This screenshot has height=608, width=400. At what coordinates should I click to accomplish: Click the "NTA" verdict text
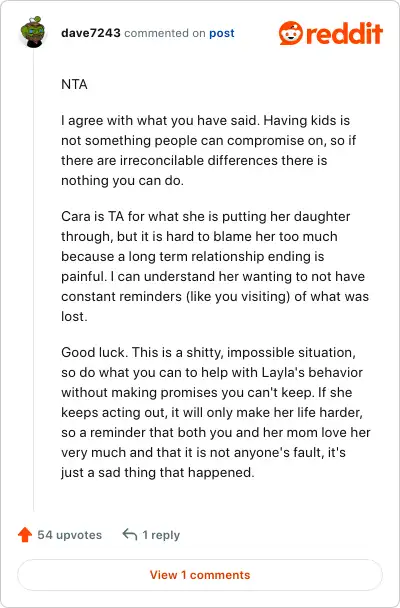point(74,85)
